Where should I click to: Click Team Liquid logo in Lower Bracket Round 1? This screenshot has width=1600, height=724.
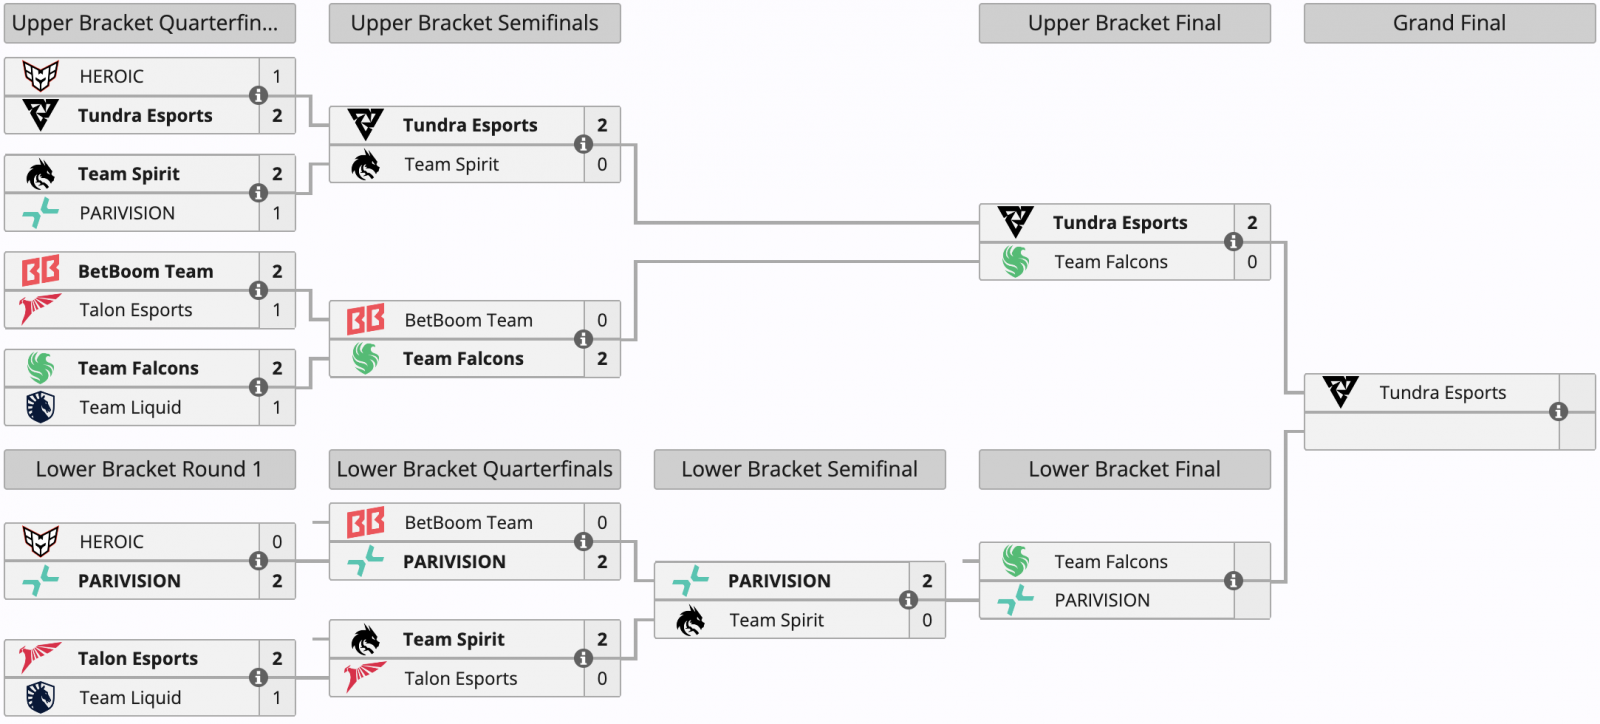[40, 697]
